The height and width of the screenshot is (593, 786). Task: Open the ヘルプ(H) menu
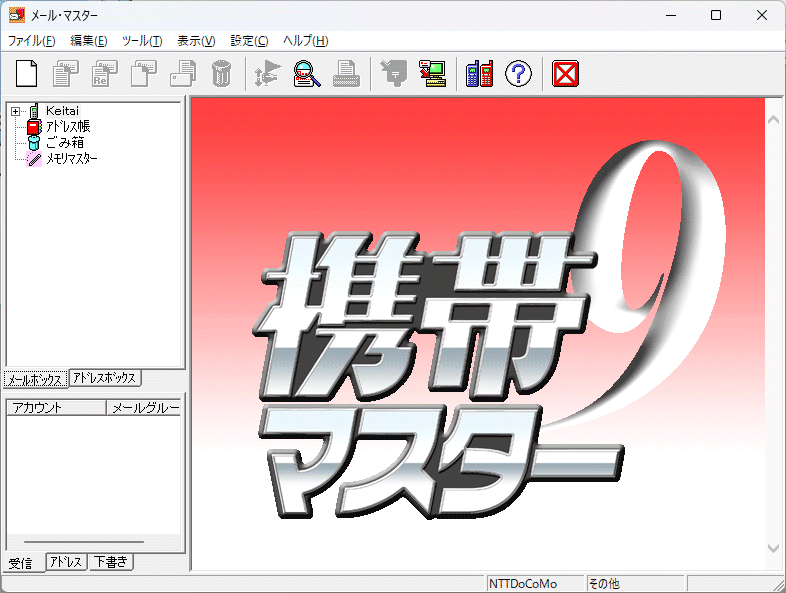305,41
